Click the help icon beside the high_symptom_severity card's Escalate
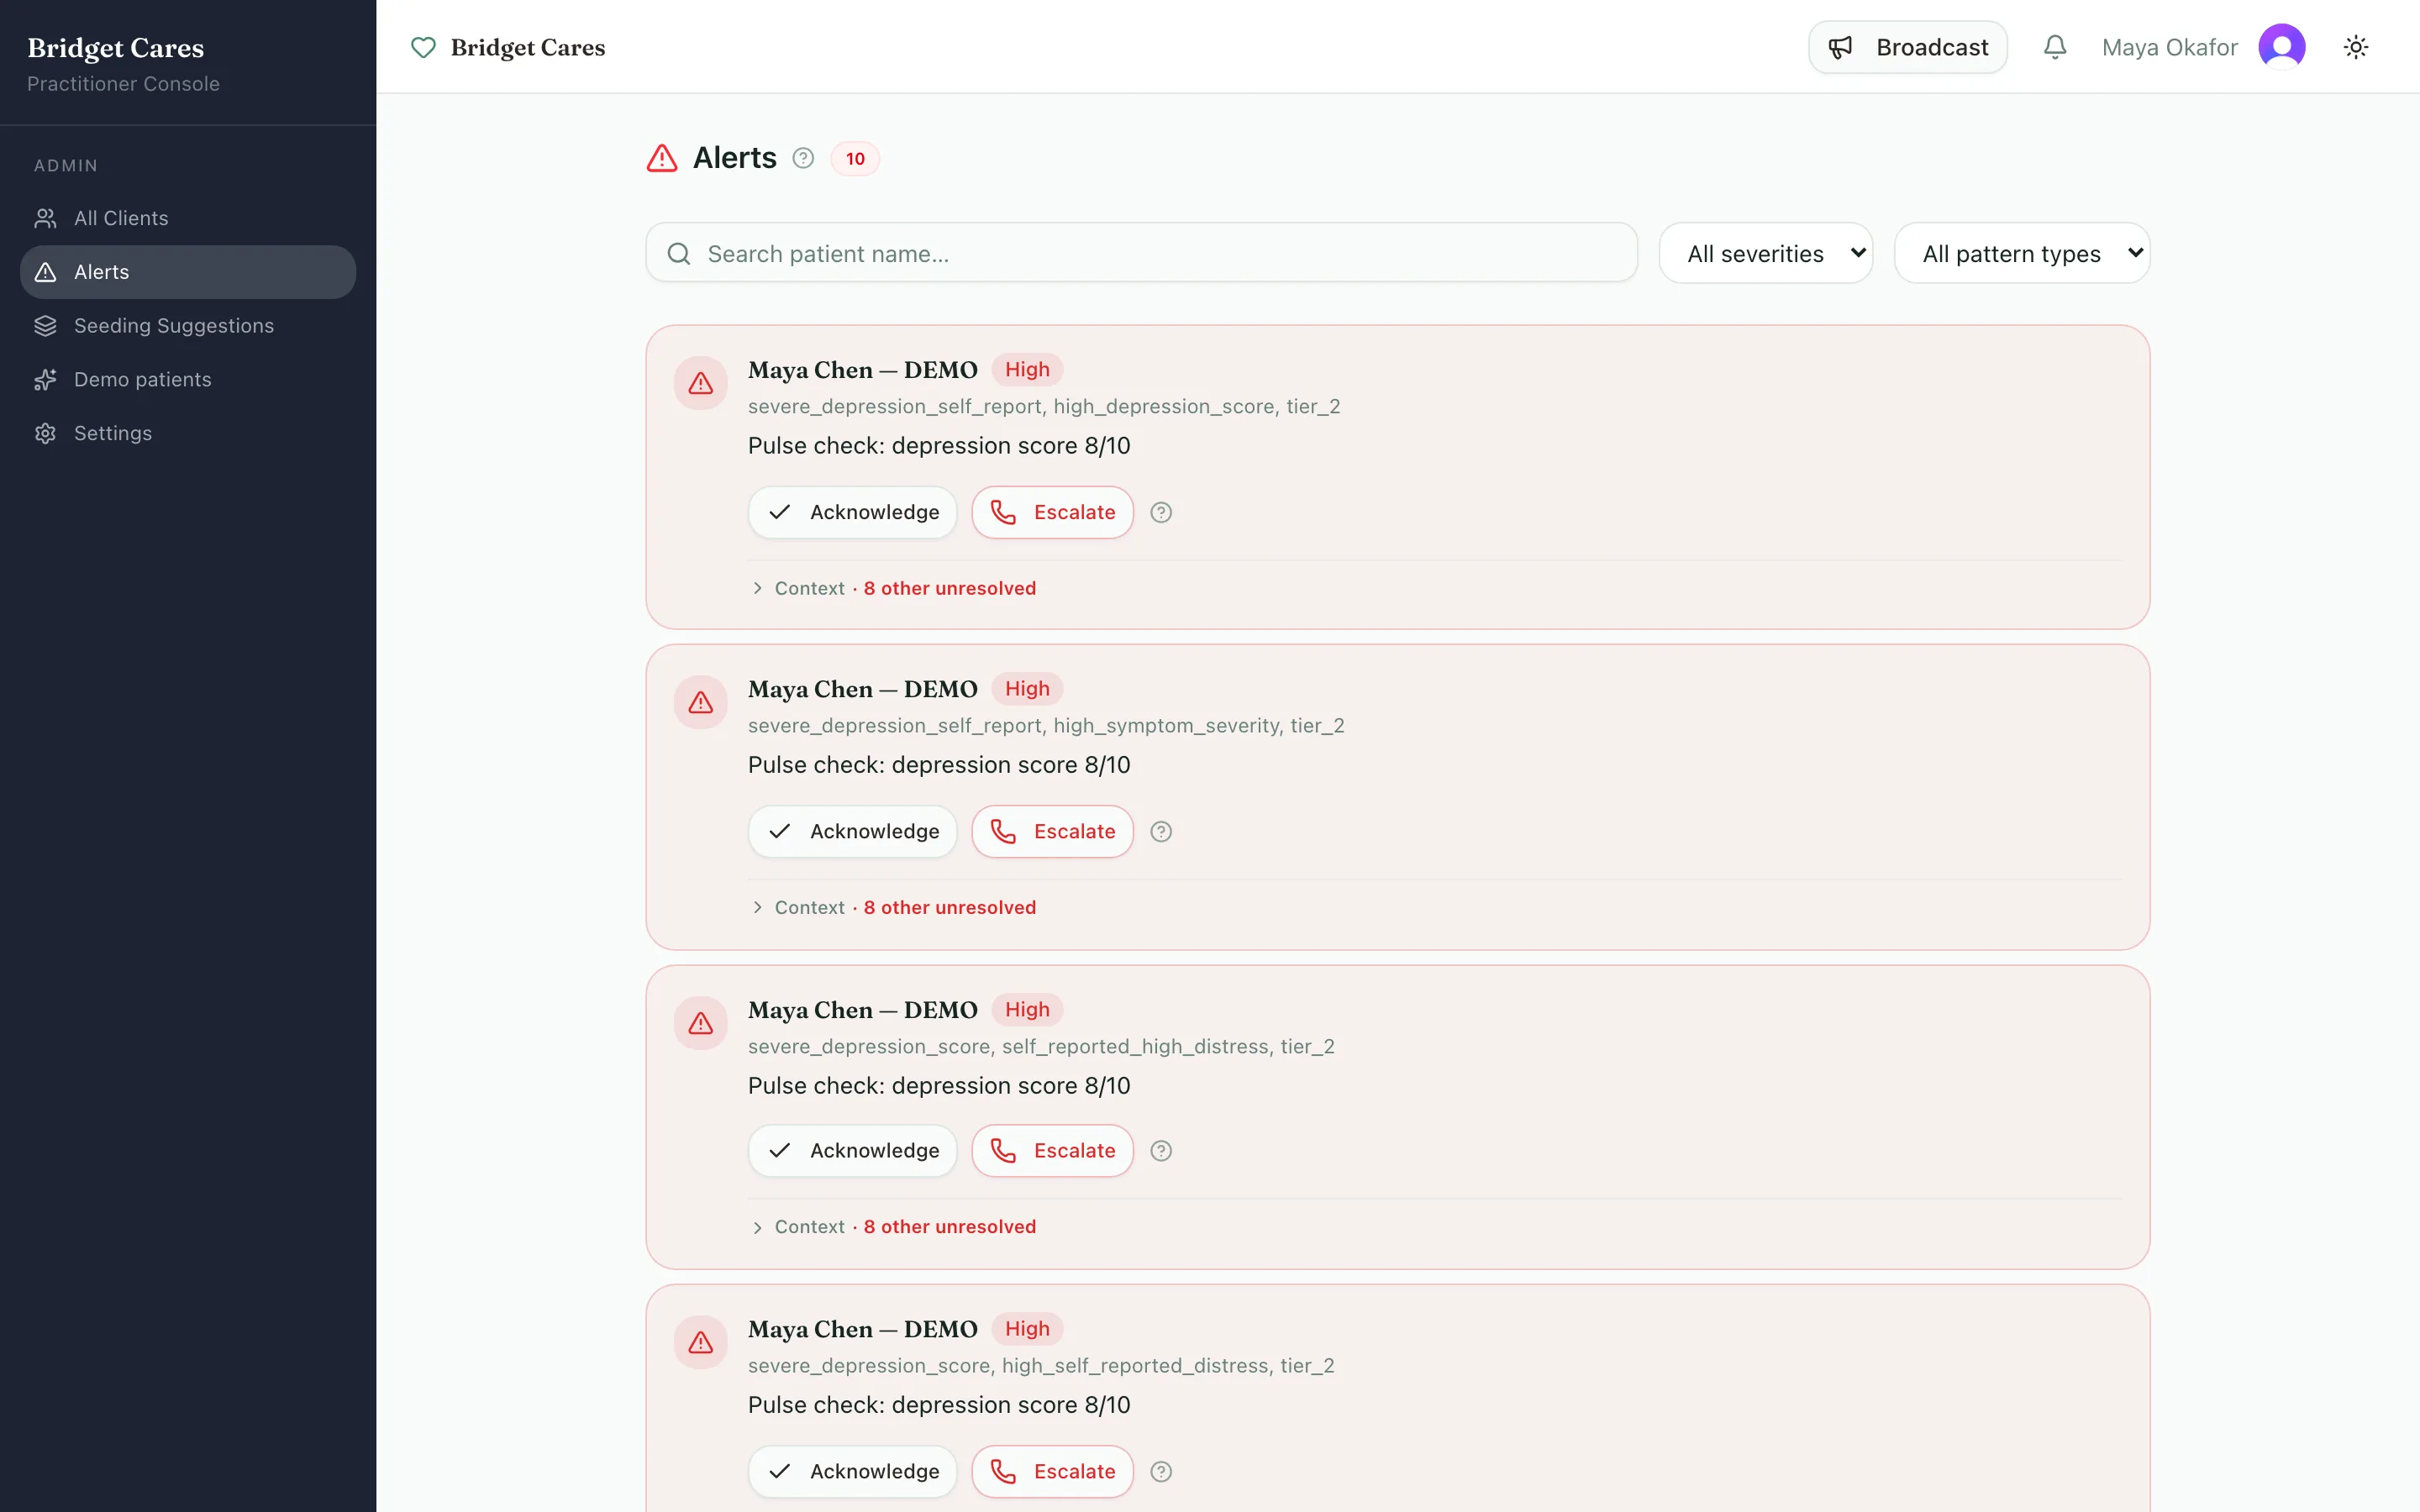The image size is (2420, 1512). [x=1161, y=831]
